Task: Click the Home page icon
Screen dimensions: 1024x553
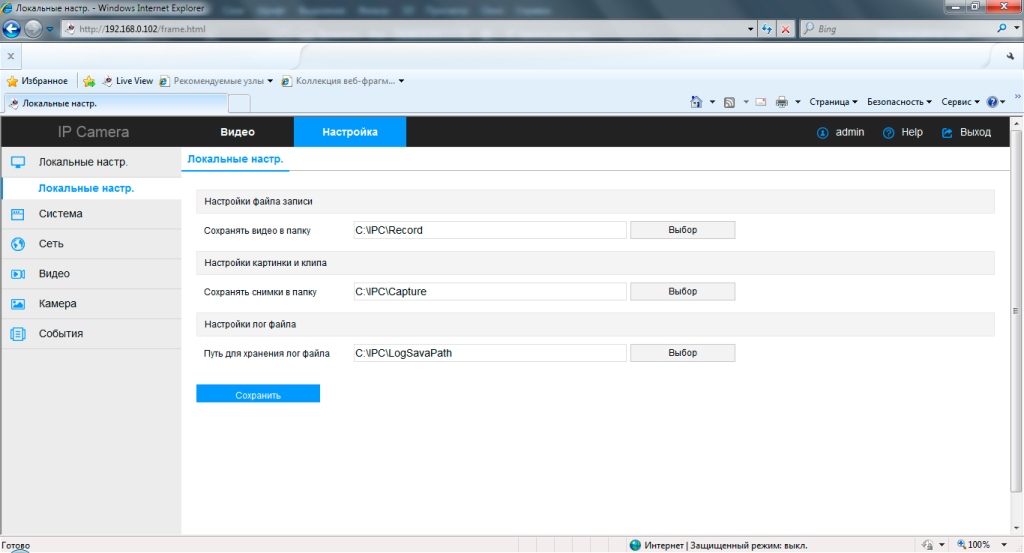Action: click(x=696, y=102)
